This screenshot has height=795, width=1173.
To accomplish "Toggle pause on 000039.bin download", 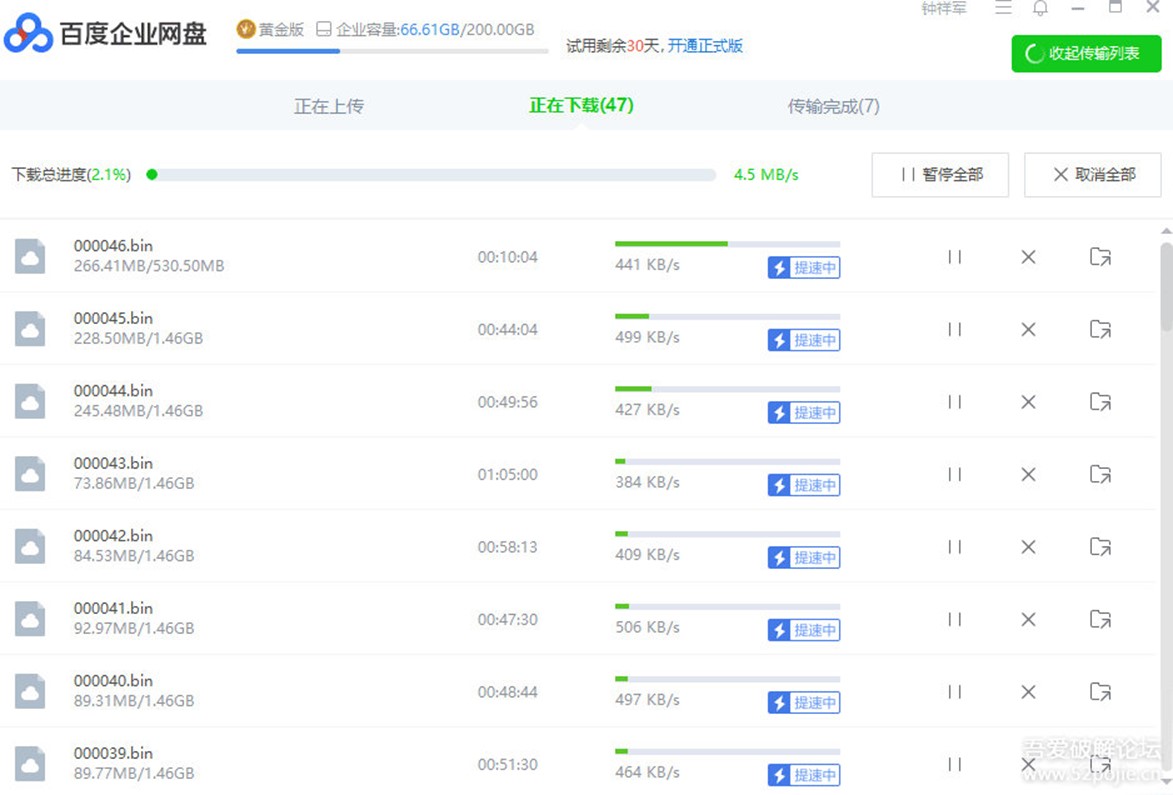I will [954, 765].
